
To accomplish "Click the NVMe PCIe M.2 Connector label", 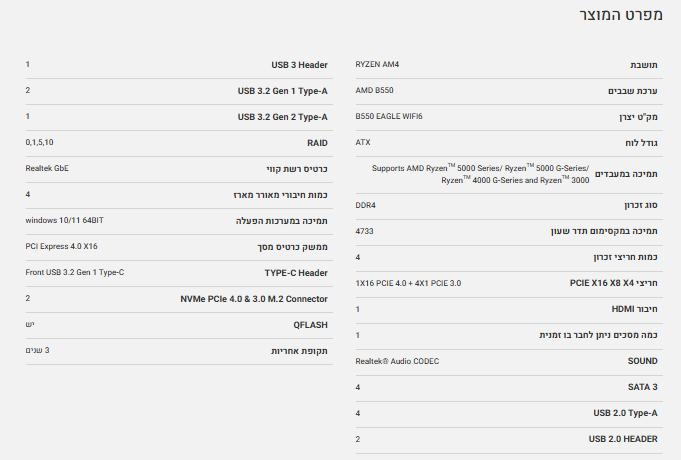I will click(254, 299).
